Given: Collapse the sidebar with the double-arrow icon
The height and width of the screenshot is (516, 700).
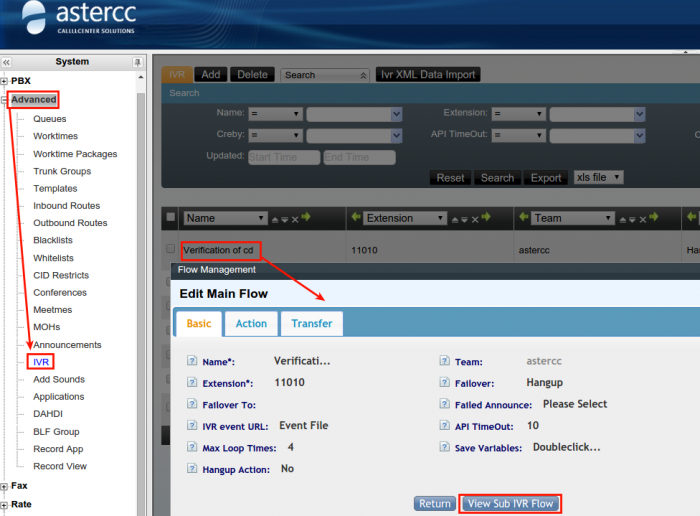Looking at the screenshot, I should click(6, 62).
